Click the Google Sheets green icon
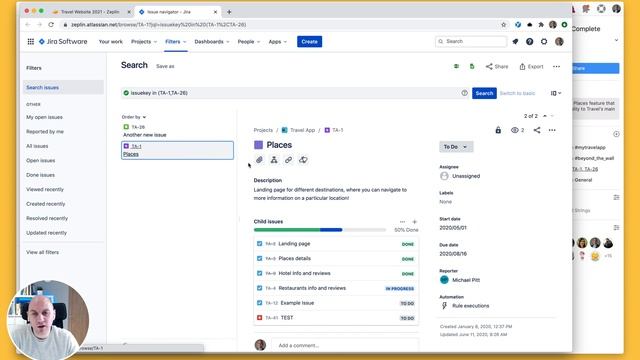640x360 pixels. (x=472, y=67)
